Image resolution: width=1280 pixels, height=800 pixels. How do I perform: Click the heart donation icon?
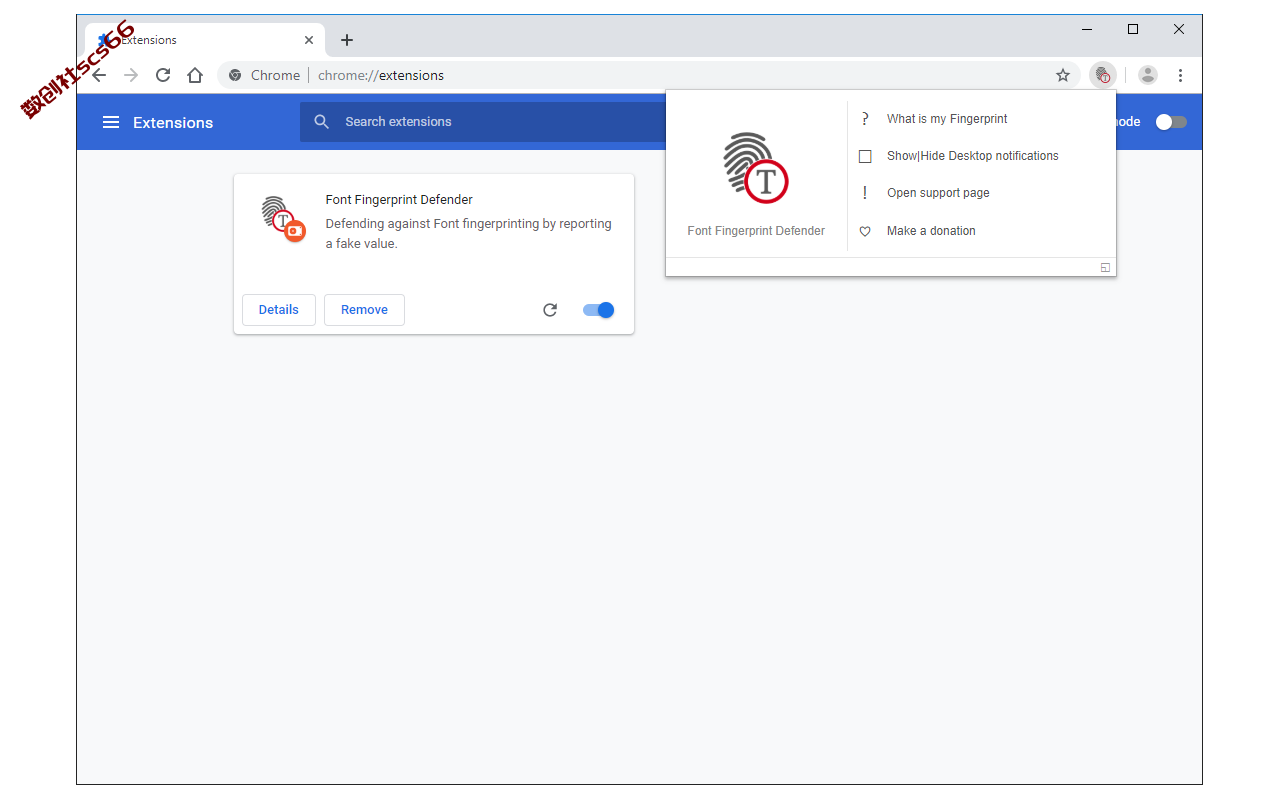(x=865, y=231)
